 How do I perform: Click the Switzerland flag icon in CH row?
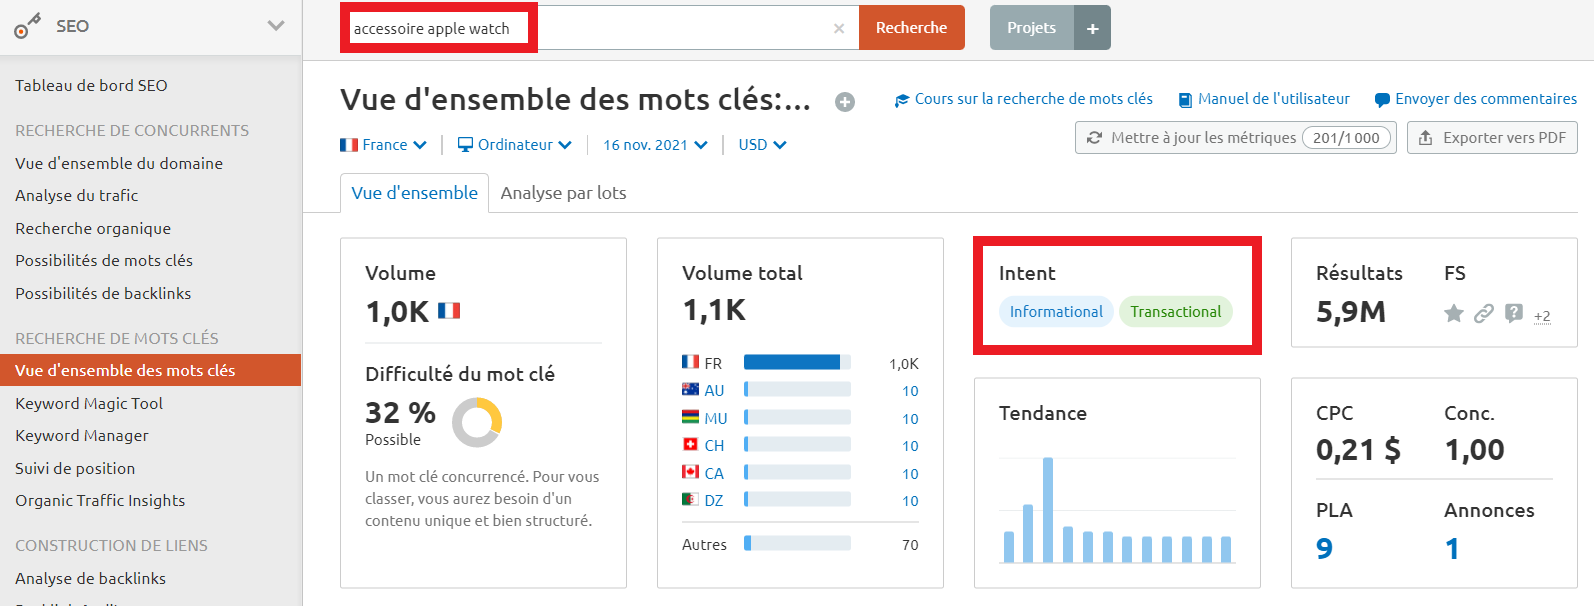[x=690, y=444]
